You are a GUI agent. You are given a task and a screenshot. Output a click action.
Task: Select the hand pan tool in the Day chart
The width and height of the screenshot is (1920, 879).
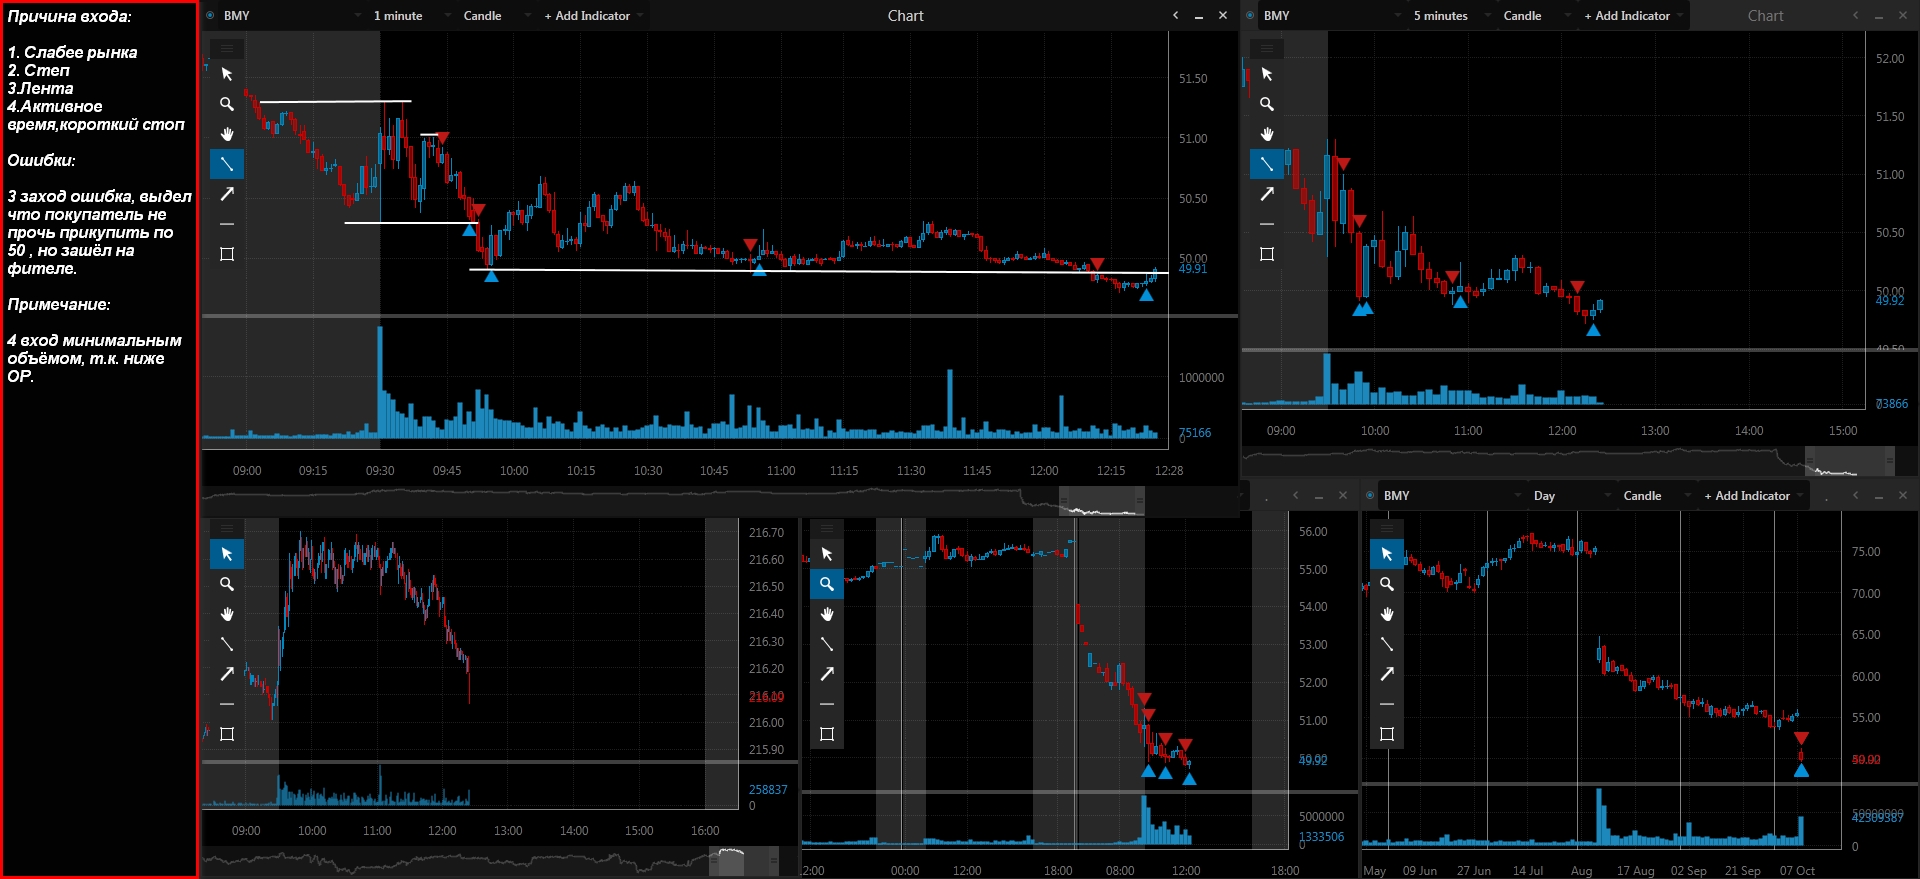click(1387, 614)
